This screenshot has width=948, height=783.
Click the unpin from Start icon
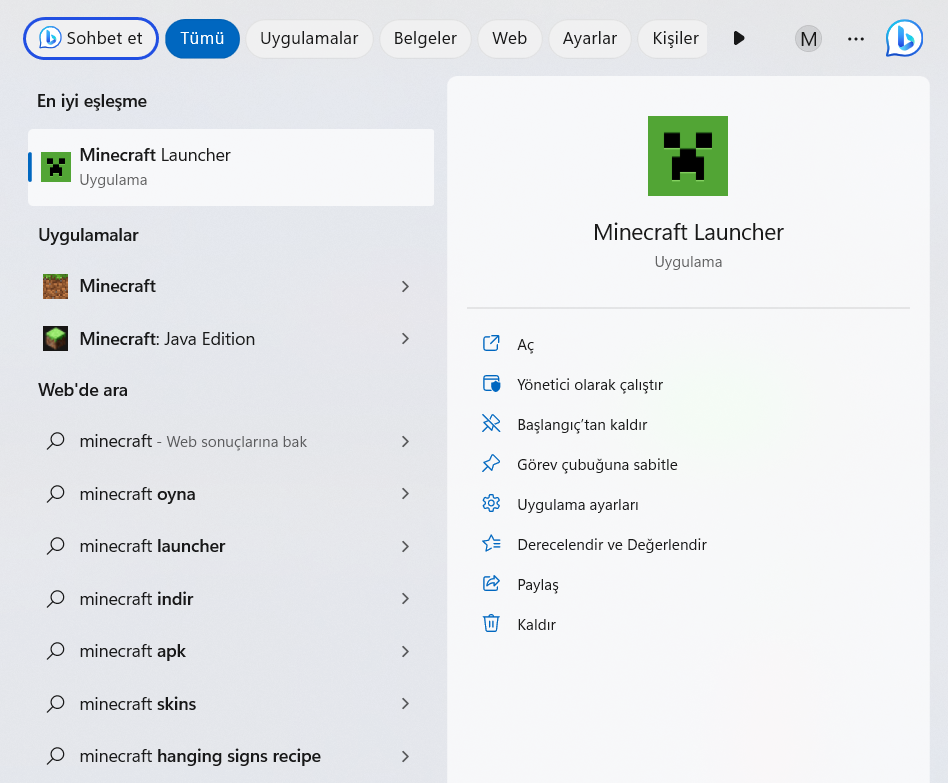point(491,423)
